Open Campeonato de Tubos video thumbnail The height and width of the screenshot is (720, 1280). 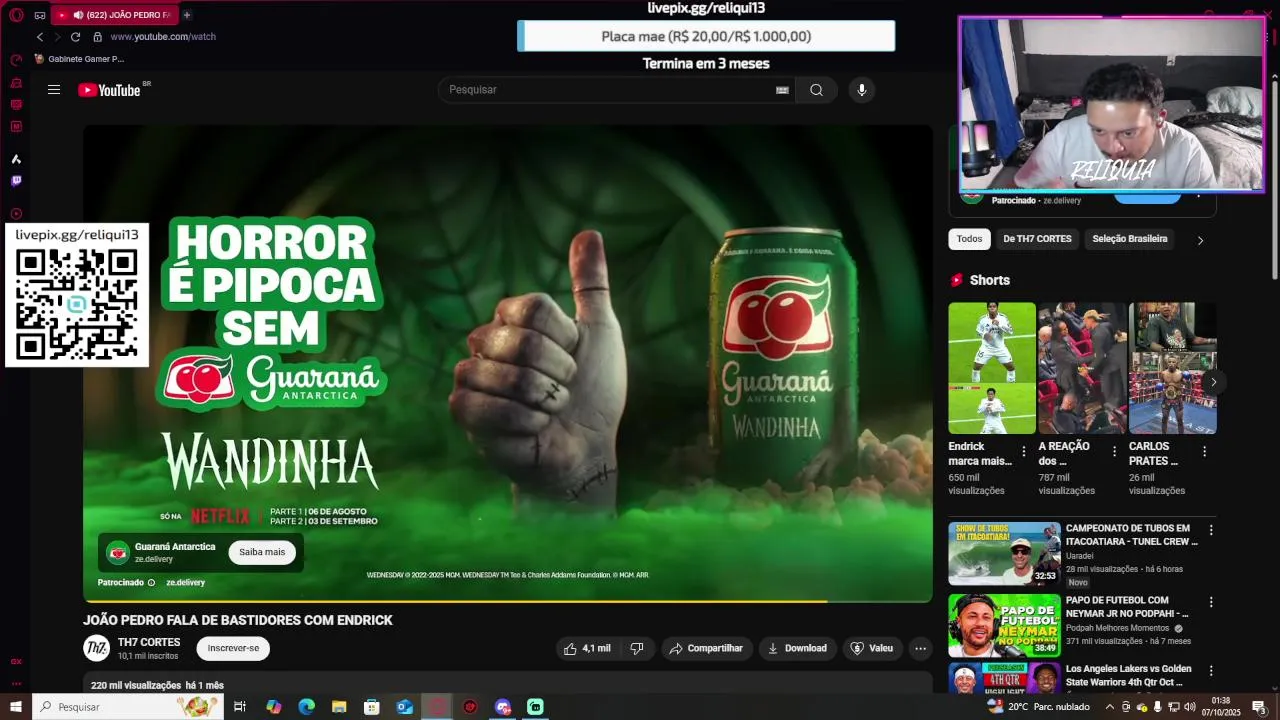click(x=1005, y=553)
